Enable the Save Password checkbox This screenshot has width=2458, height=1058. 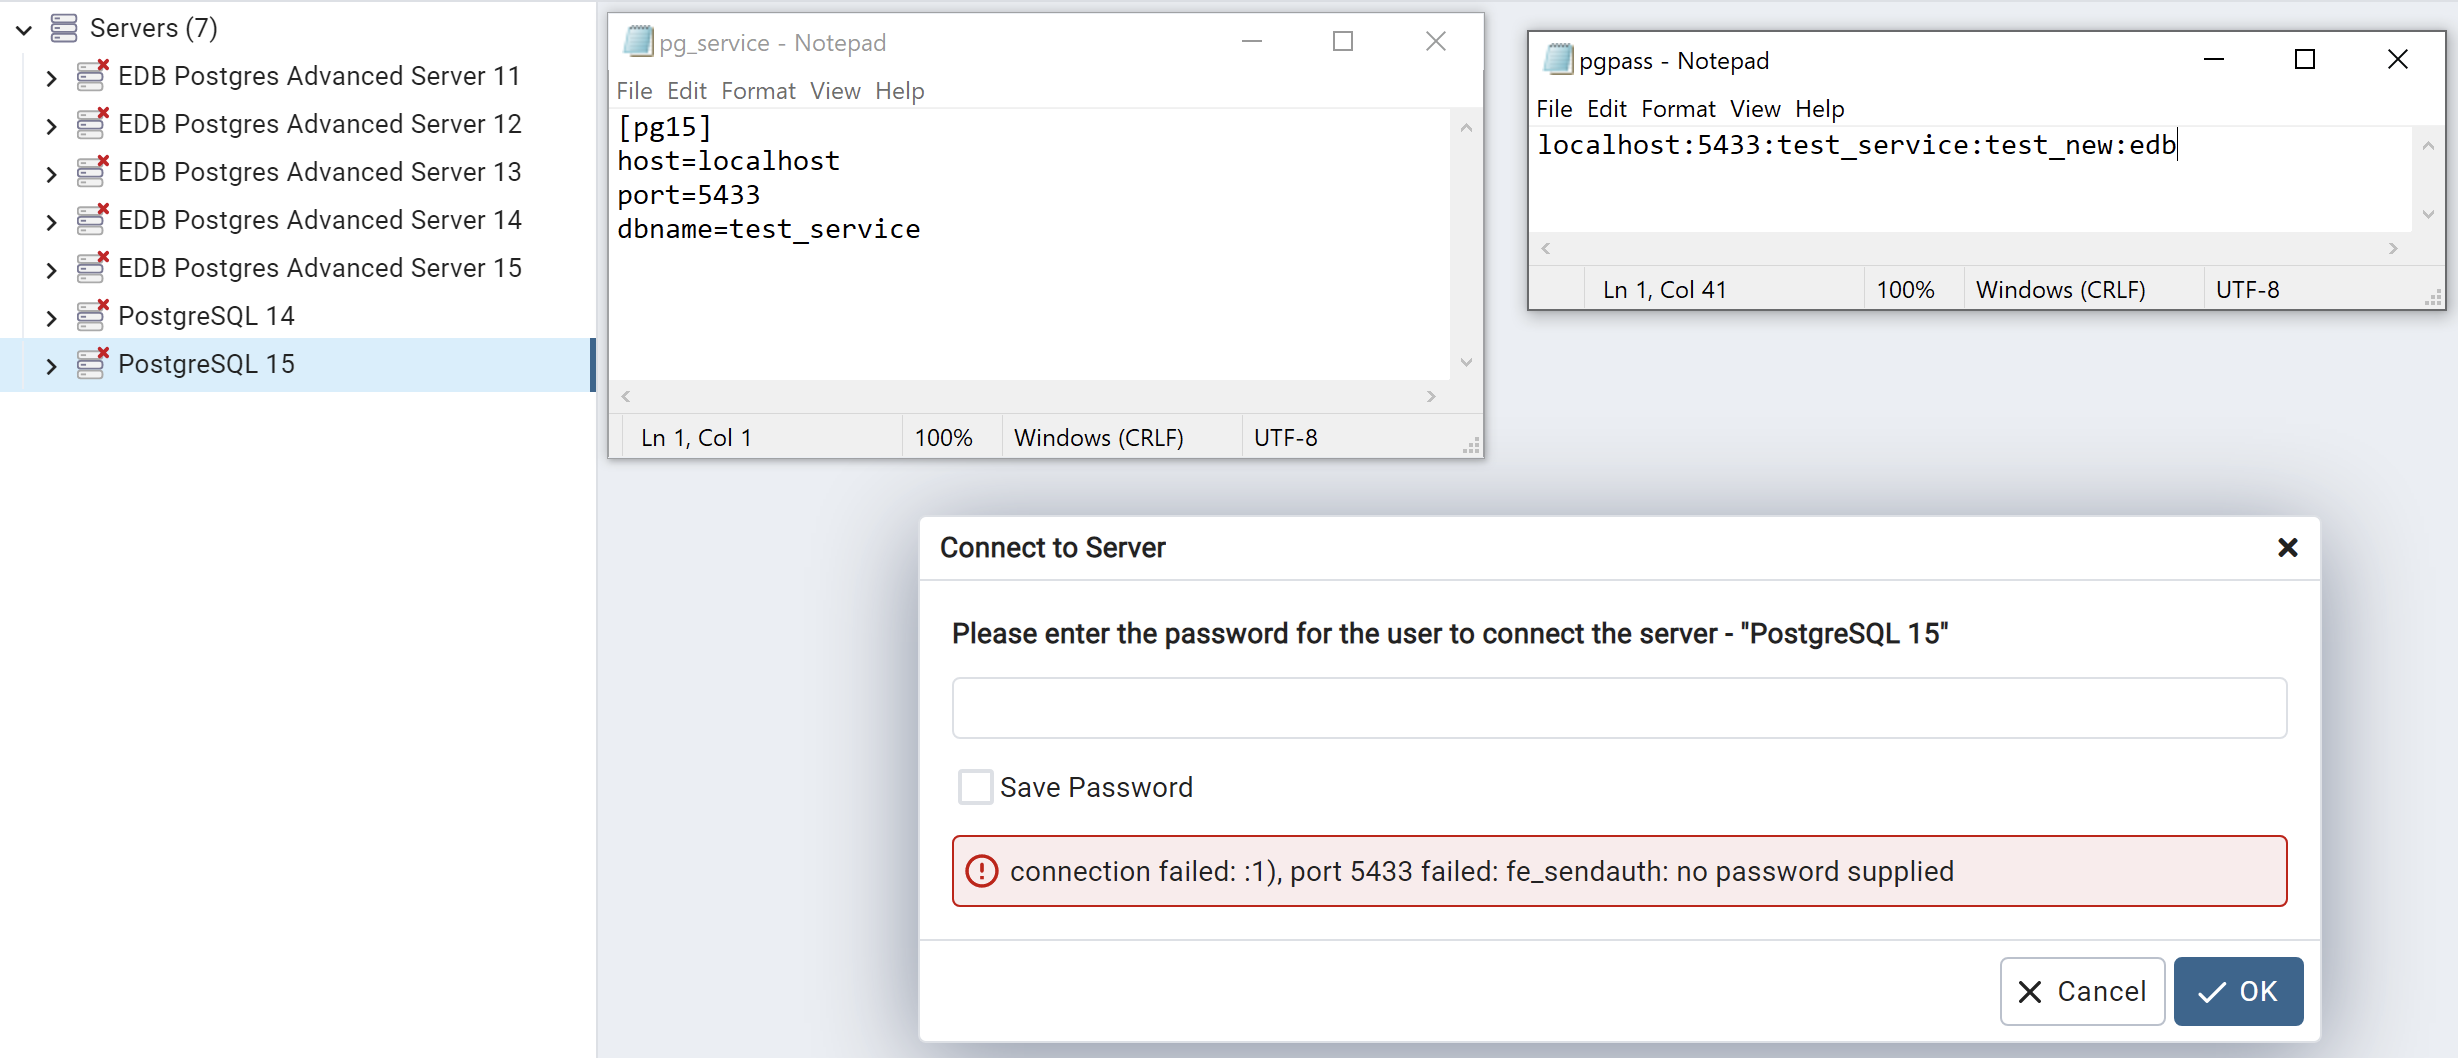[x=974, y=787]
